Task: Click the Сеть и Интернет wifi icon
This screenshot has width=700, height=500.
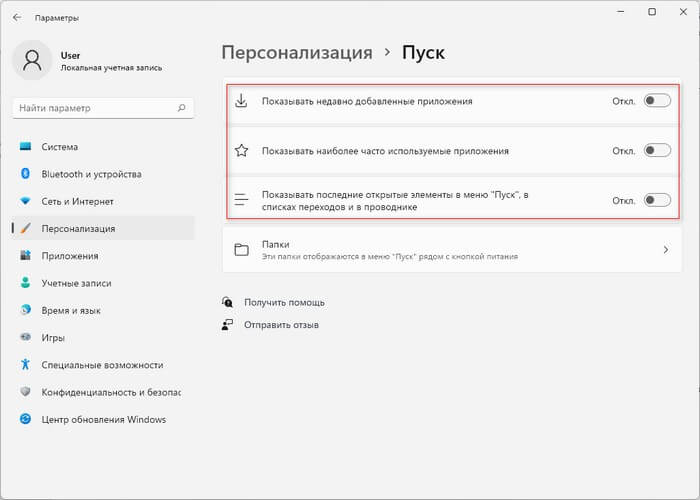Action: 25,201
